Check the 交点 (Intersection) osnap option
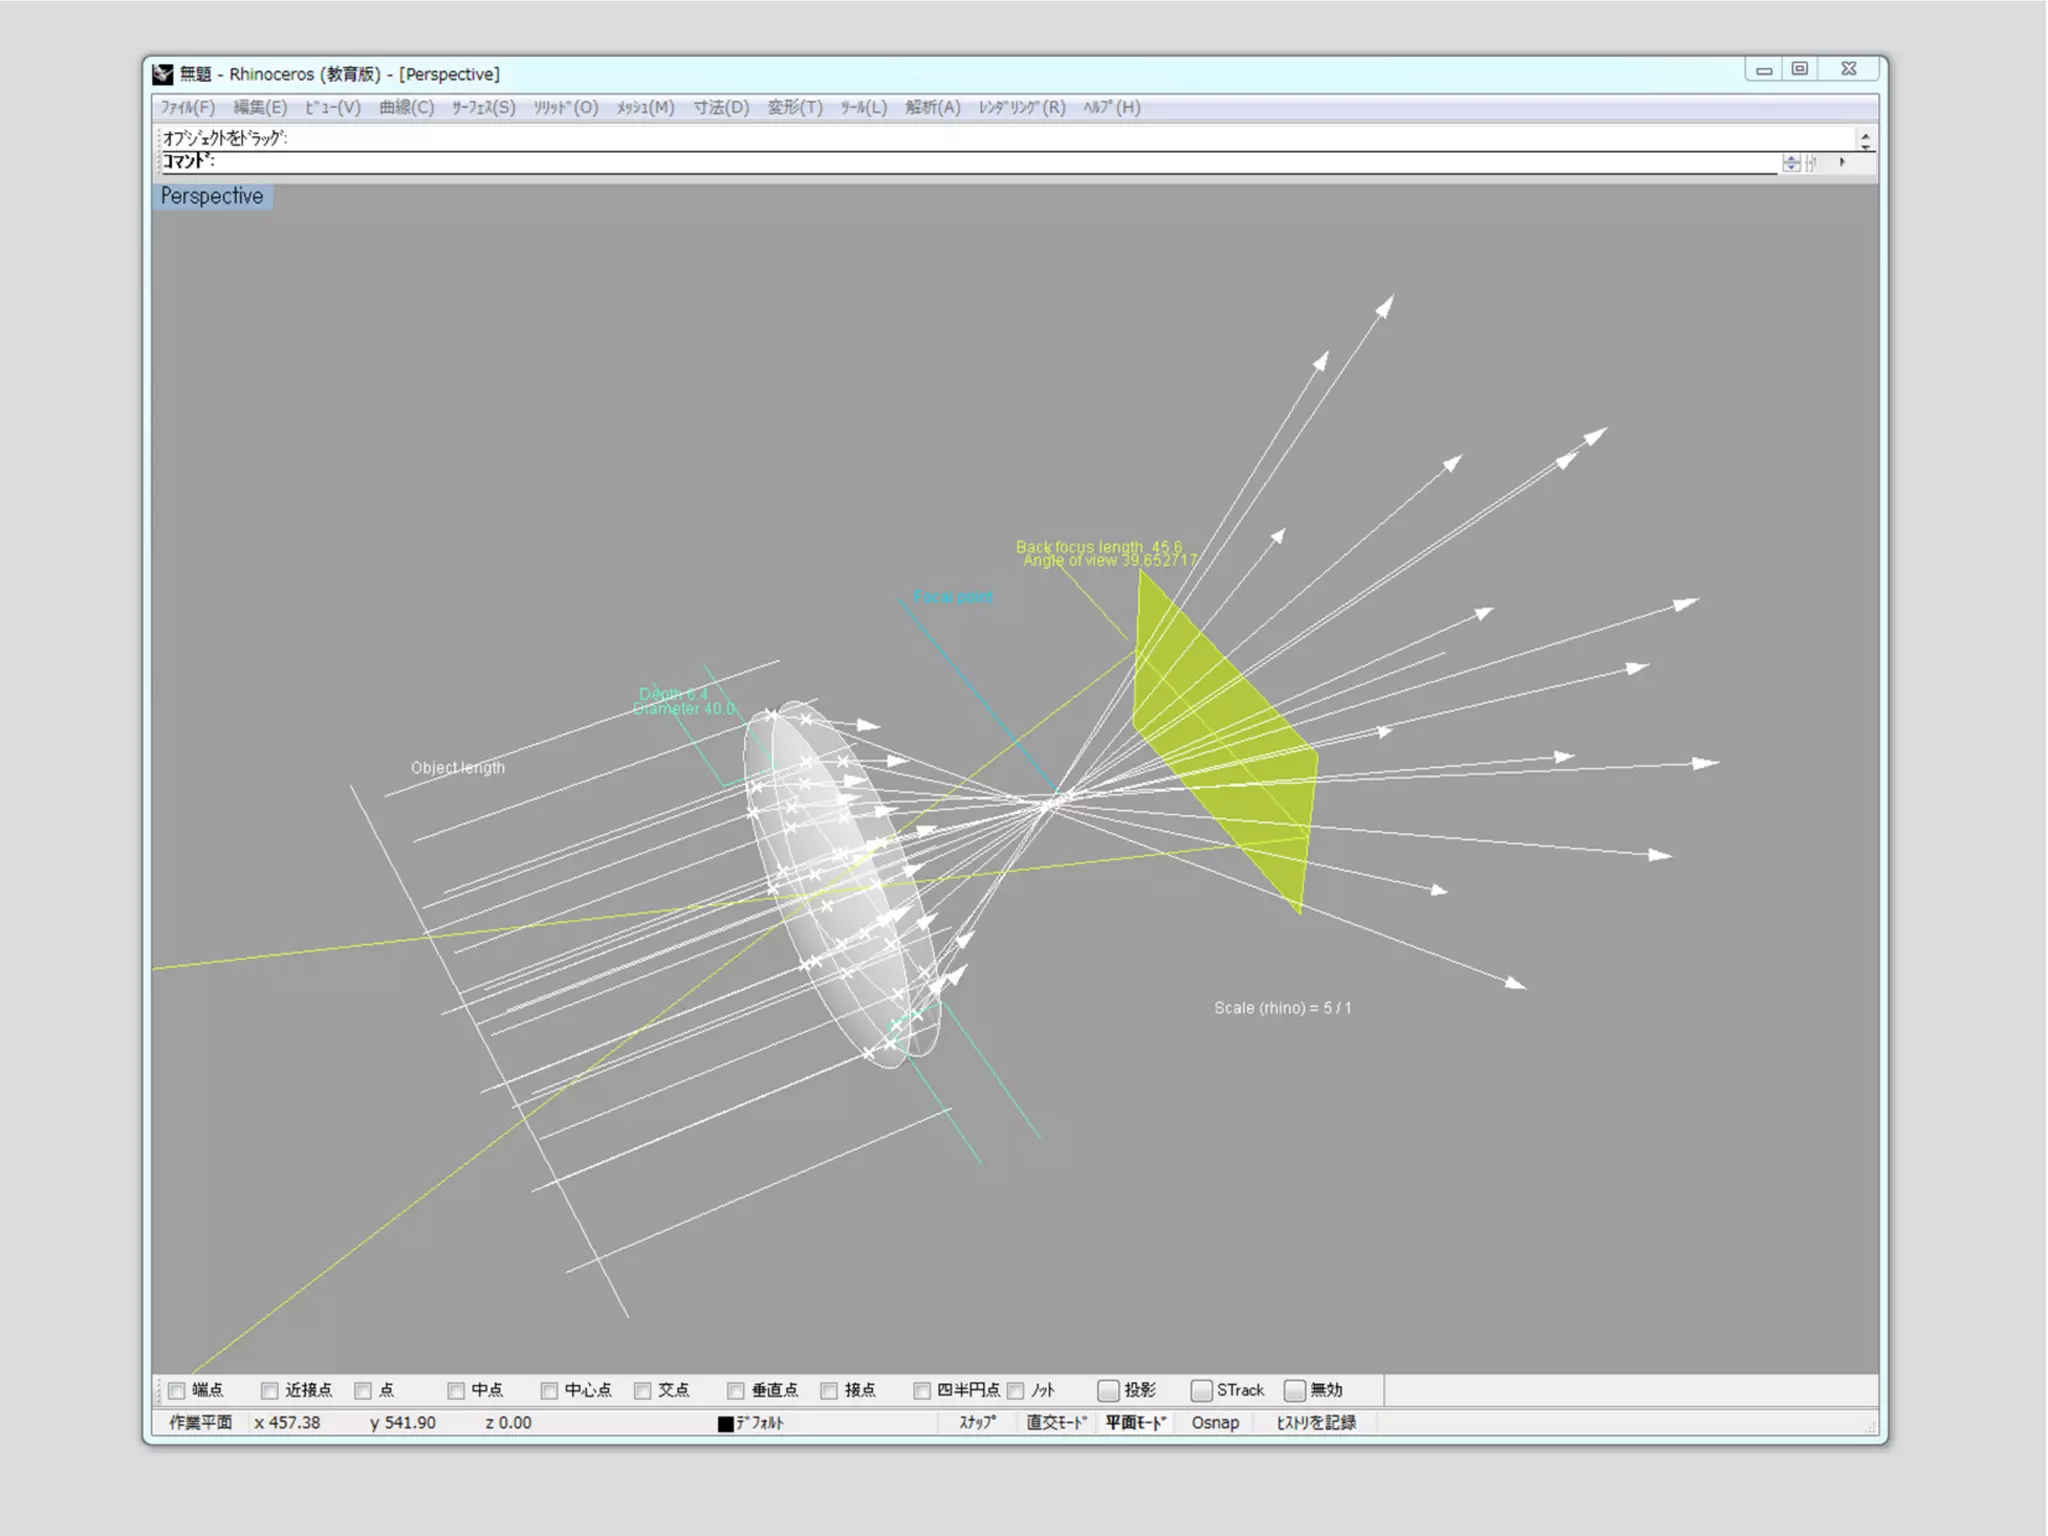This screenshot has height=1536, width=2048. [x=643, y=1390]
